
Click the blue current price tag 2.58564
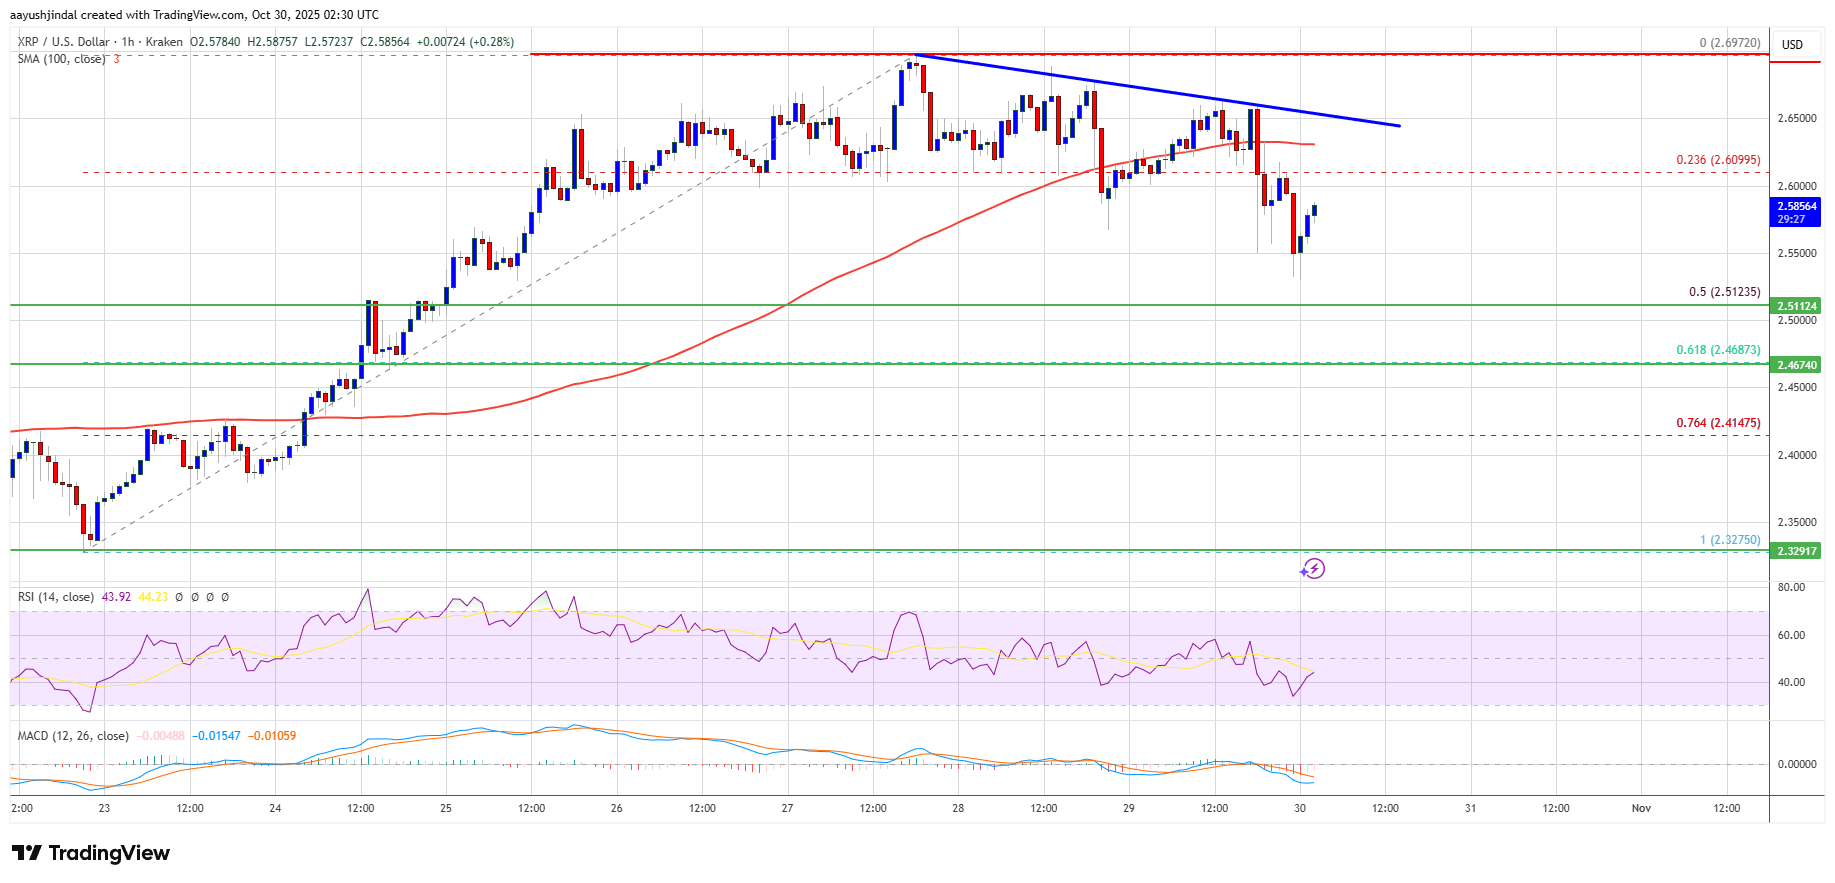click(1796, 206)
